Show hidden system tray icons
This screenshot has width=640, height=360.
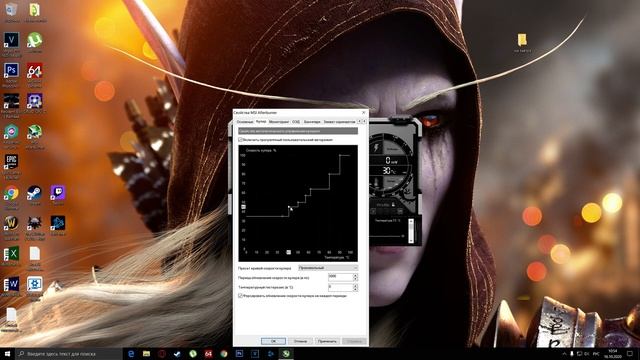click(x=564, y=354)
